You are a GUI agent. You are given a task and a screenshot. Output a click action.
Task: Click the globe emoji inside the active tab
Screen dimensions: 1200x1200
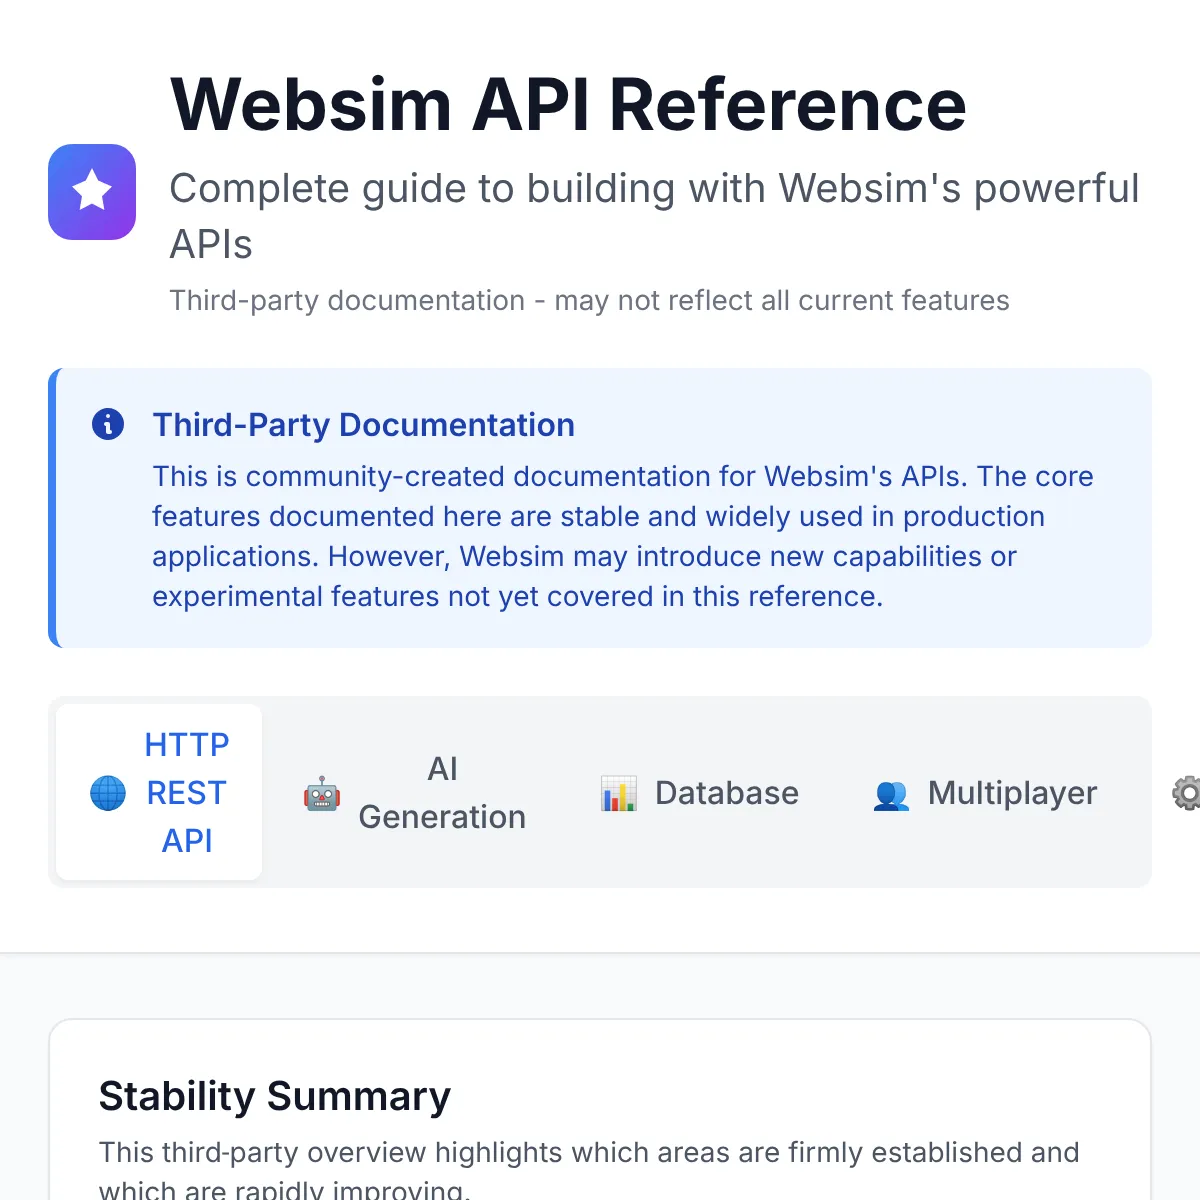(107, 793)
